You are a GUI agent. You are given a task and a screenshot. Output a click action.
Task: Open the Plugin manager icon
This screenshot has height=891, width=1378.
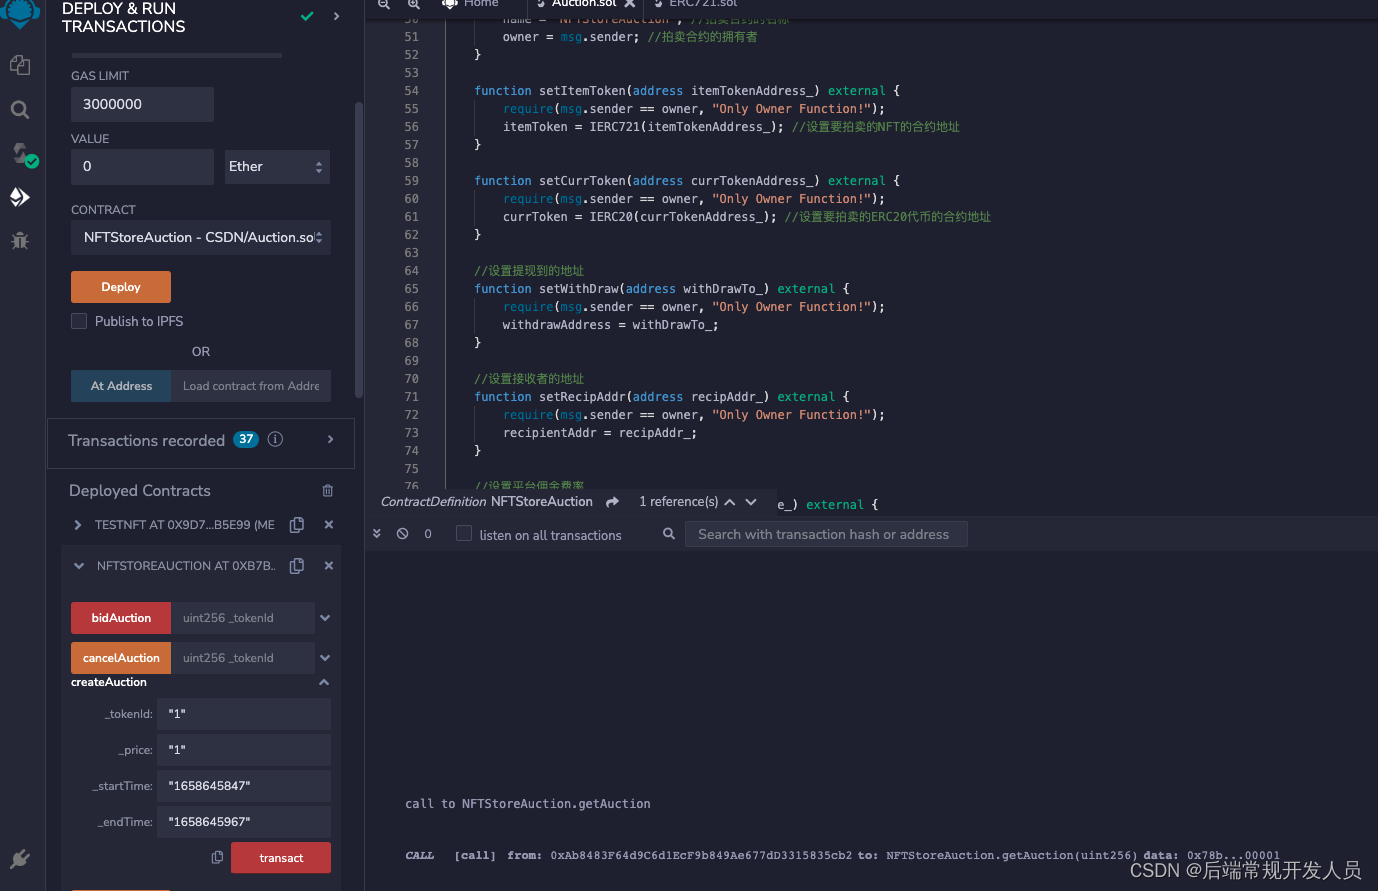point(19,859)
